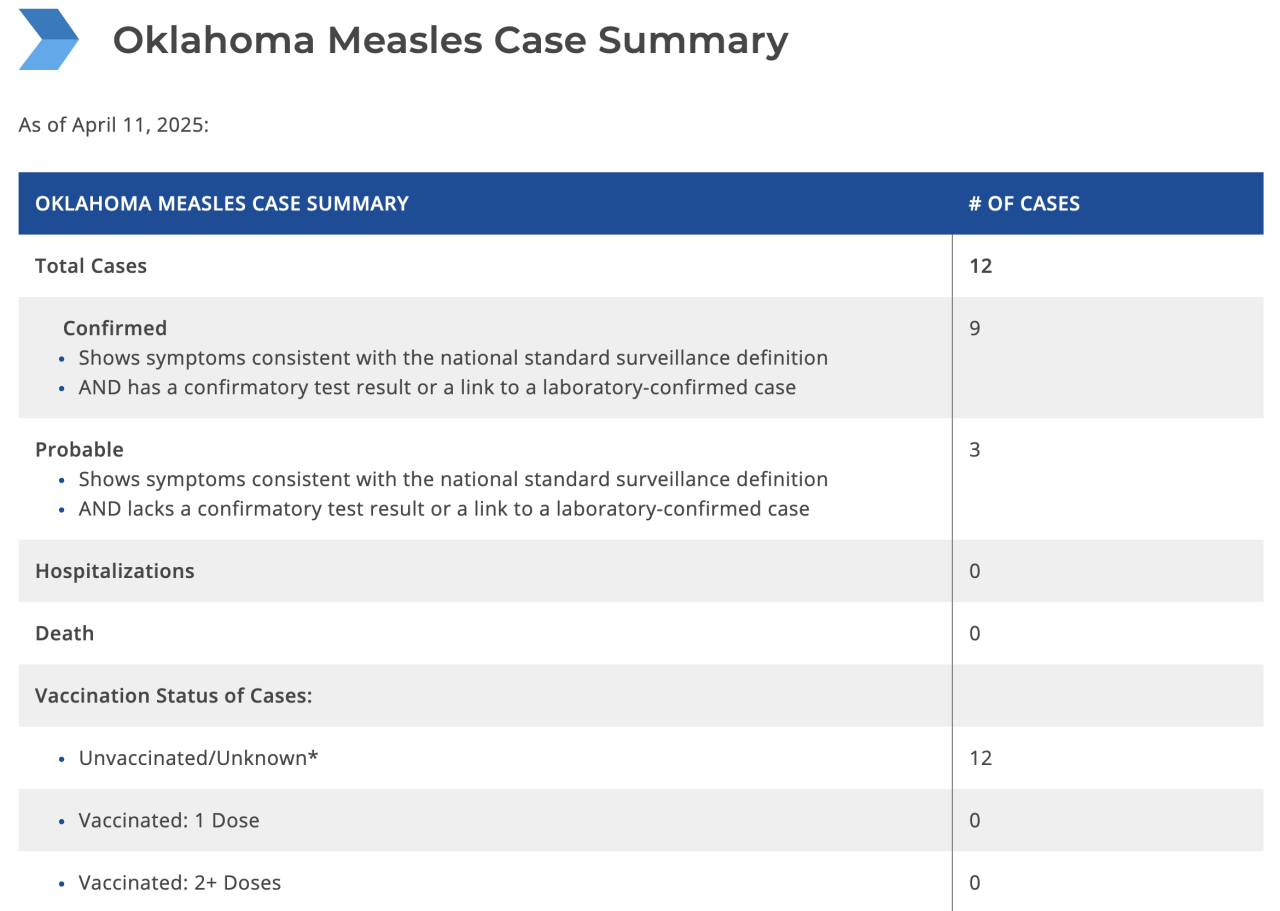The width and height of the screenshot is (1280, 911).
Task: Click 'Vaccination Status of Cases' label
Action: [174, 695]
